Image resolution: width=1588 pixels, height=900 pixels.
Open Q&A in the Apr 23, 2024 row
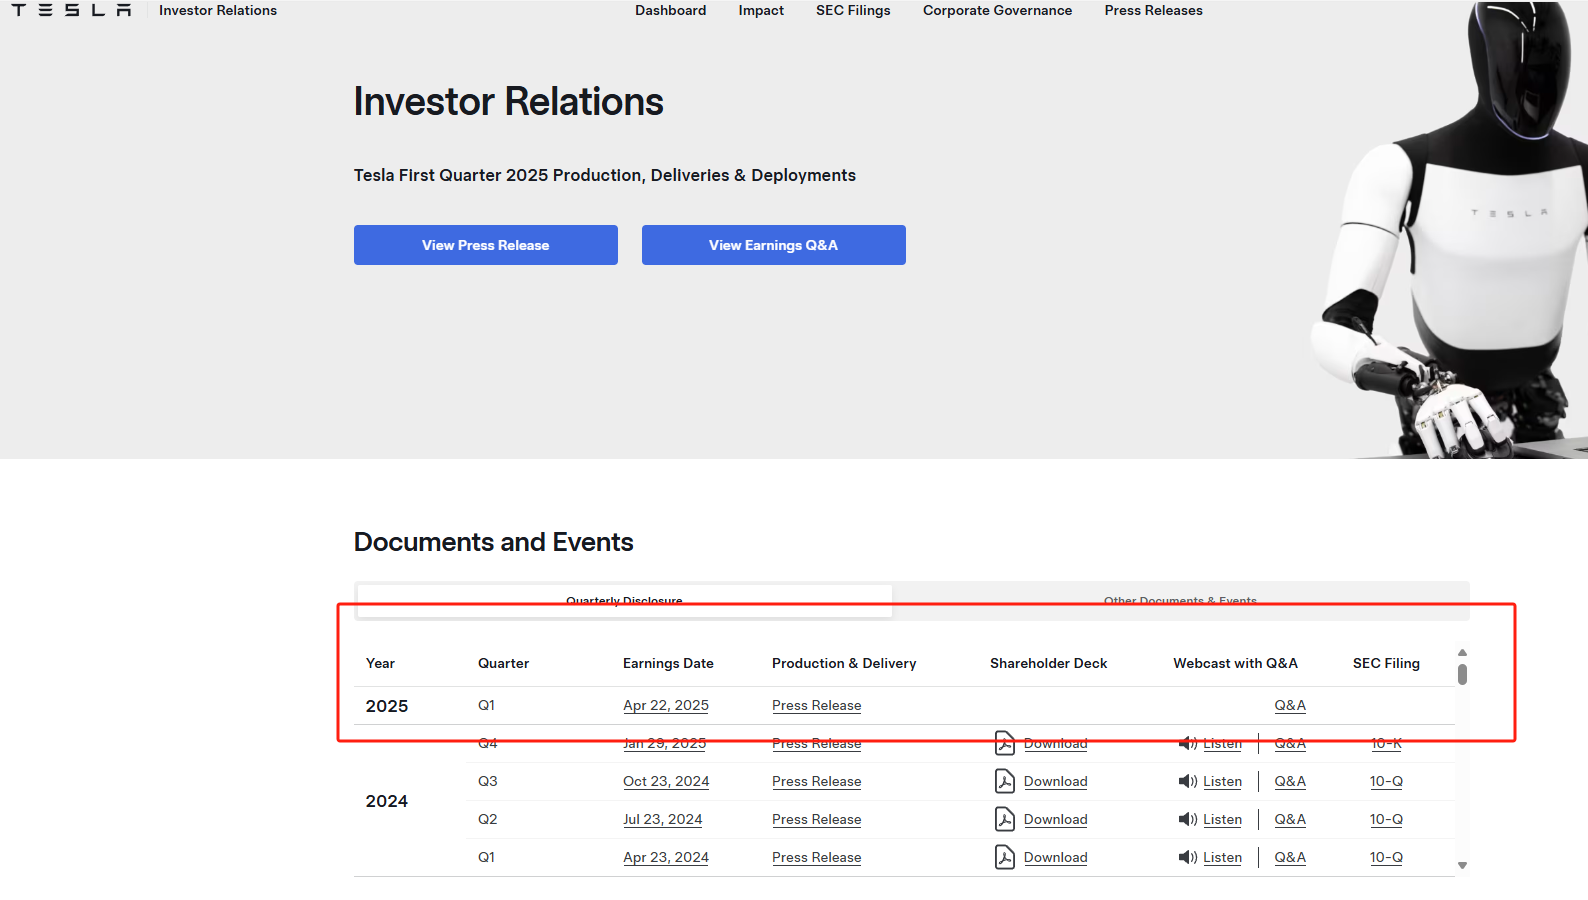coord(1290,857)
